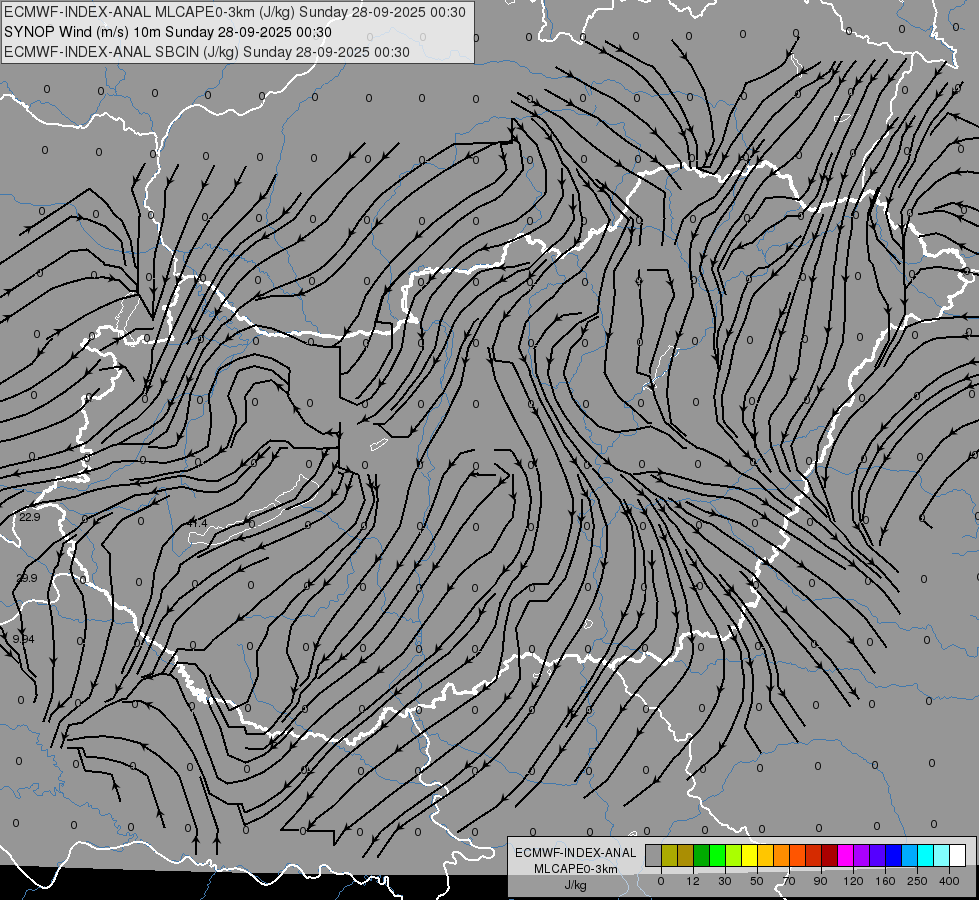Pick the amber swatch right of yellow
This screenshot has height=900, width=979.
765,855
